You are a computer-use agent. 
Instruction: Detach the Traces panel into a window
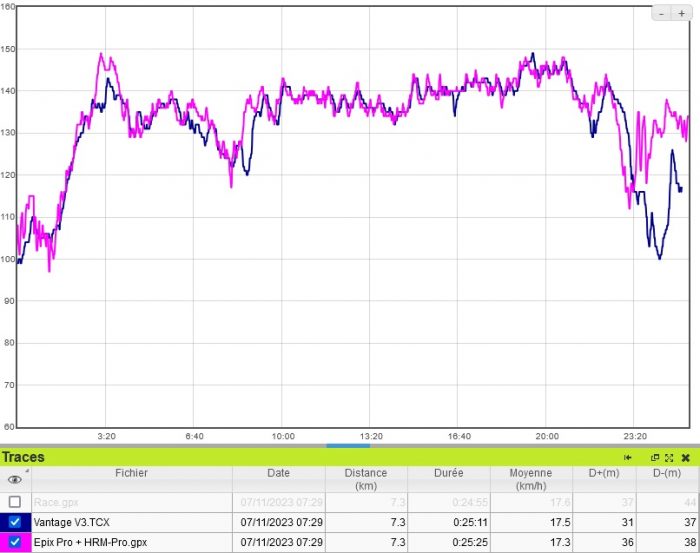[x=655, y=457]
